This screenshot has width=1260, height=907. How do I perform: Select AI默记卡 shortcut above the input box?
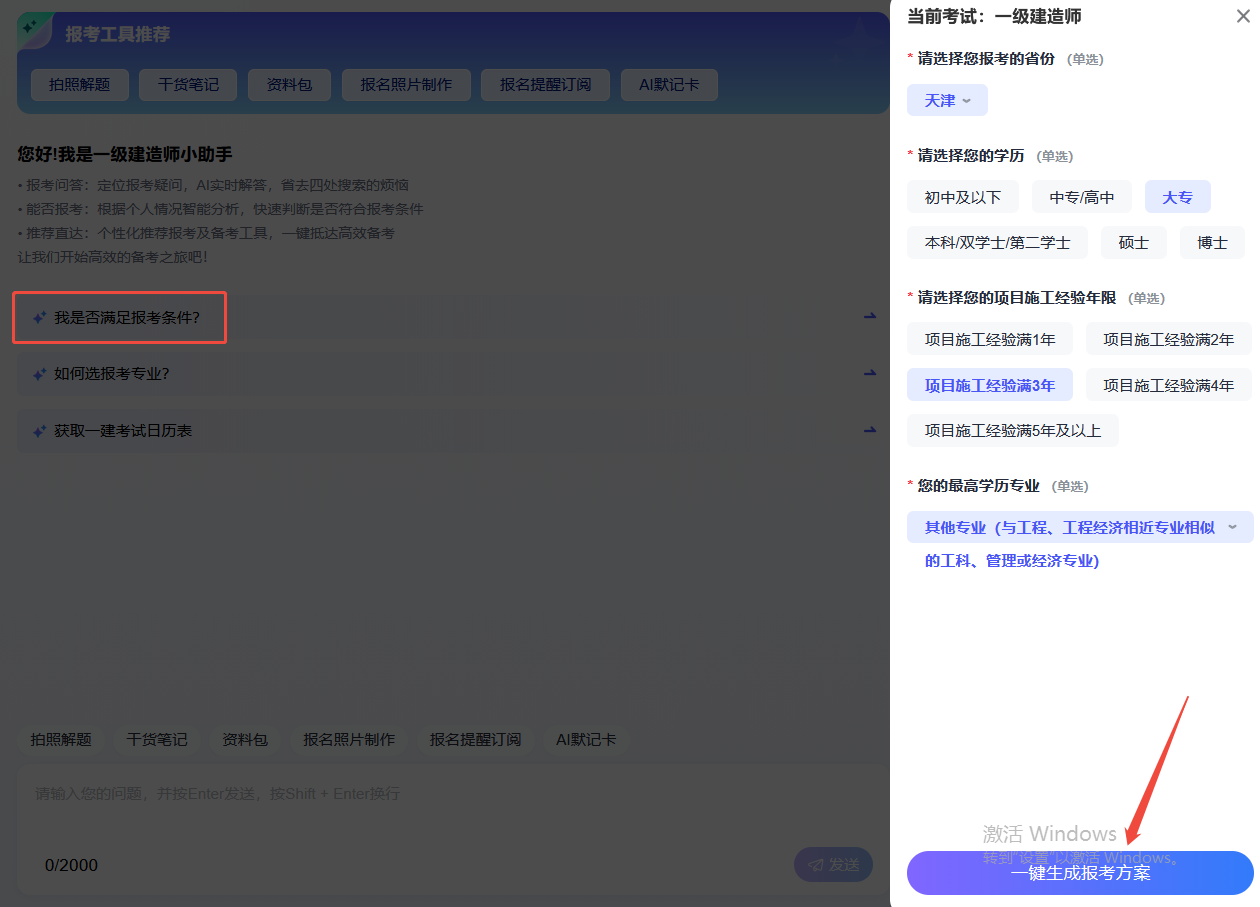coord(585,740)
